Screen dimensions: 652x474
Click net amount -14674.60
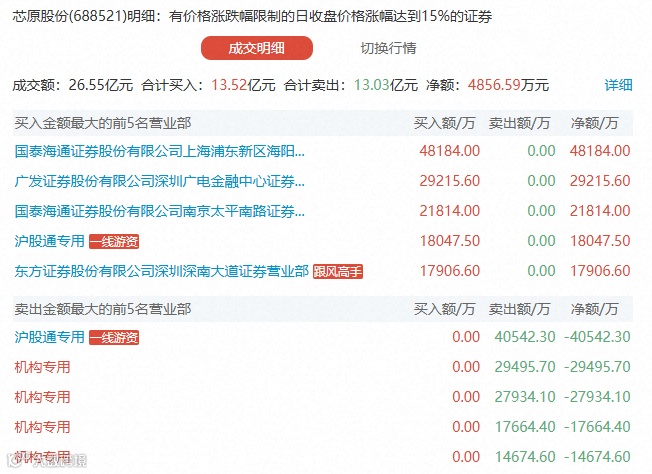[598, 457]
